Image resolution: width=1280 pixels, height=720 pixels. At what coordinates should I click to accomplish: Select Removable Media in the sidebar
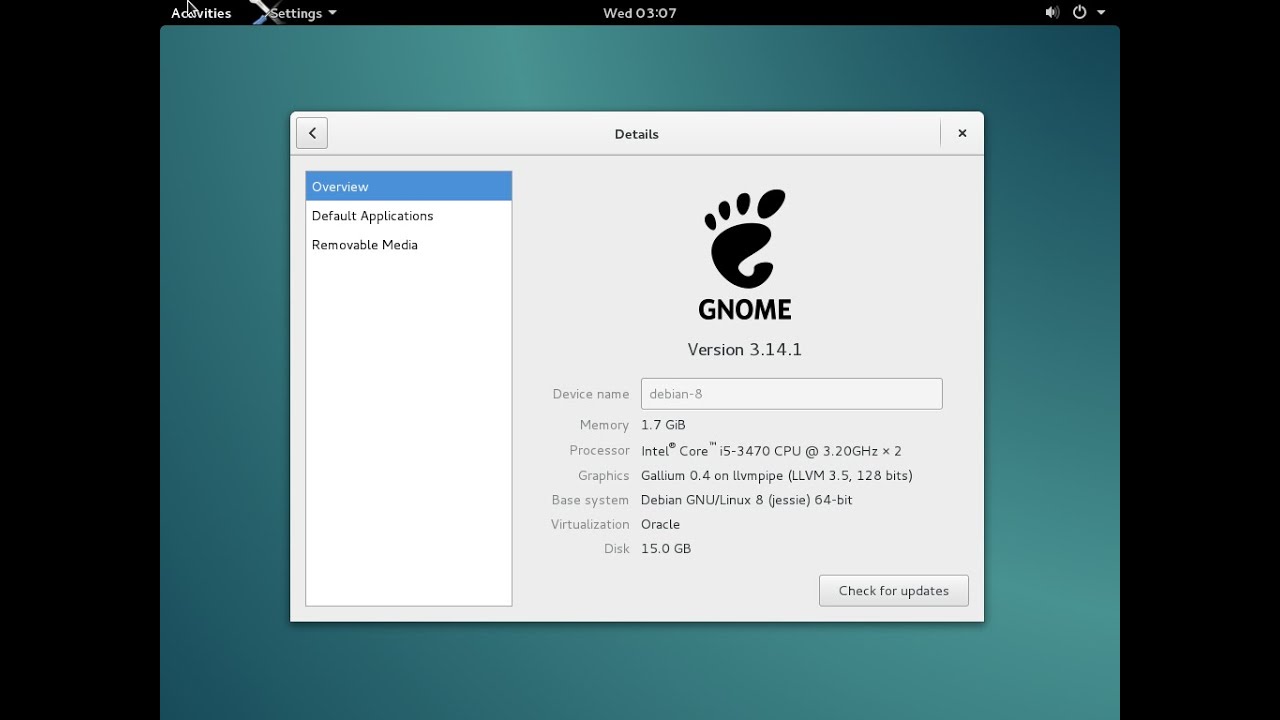coord(409,244)
